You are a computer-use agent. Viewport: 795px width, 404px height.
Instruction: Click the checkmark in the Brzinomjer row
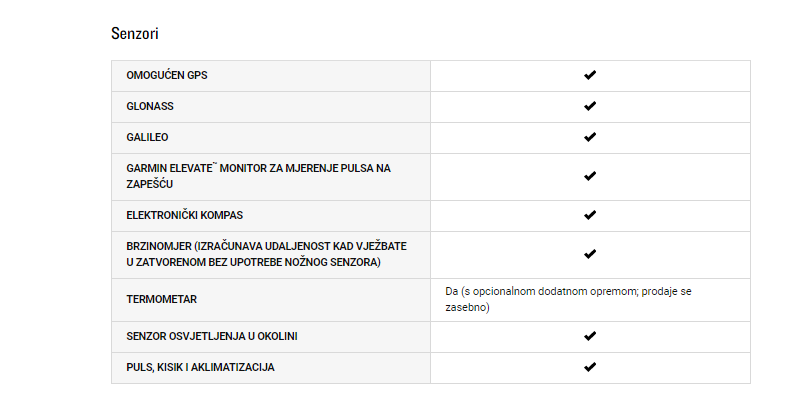[590, 254]
